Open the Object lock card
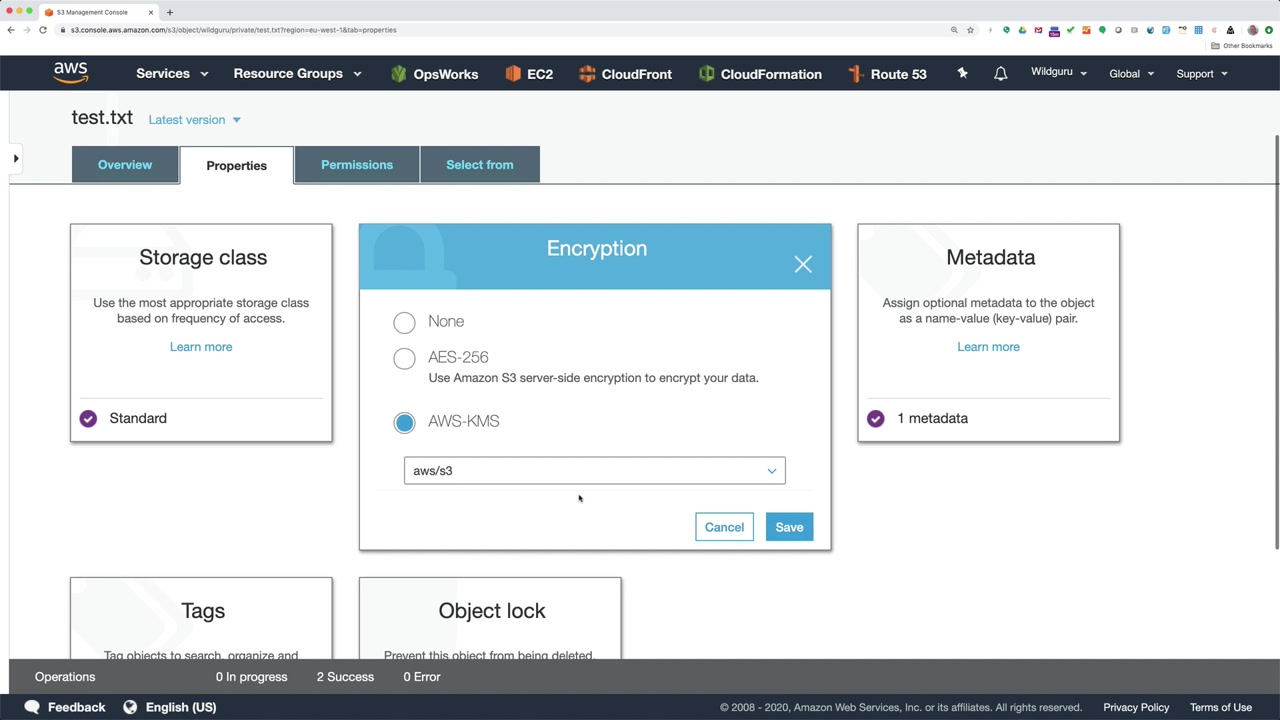Image resolution: width=1280 pixels, height=720 pixels. coord(490,618)
